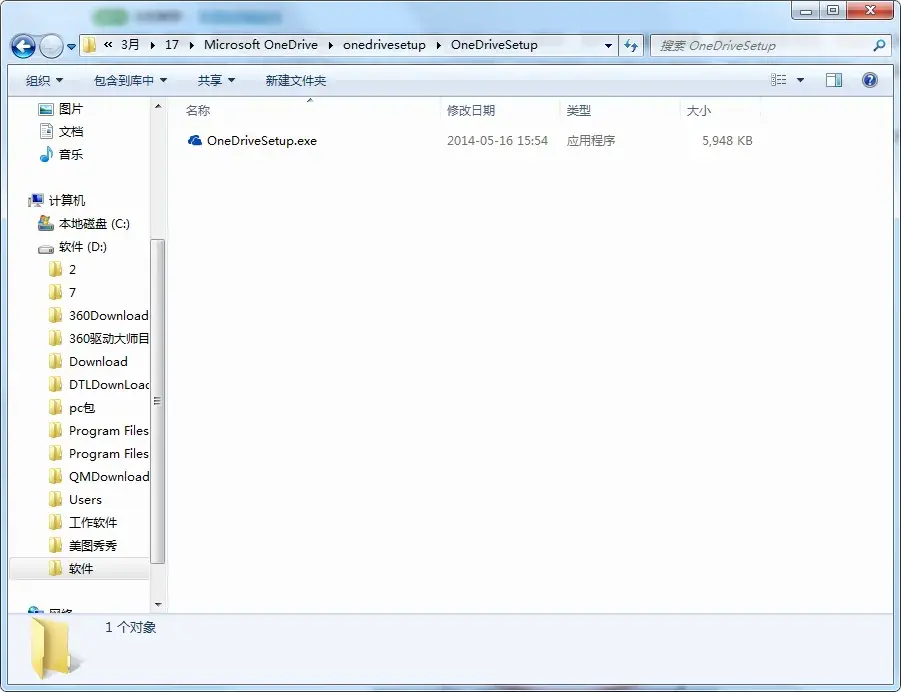The height and width of the screenshot is (692, 901).
Task: Expand the arrow after 3月 breadcrumb
Action: (152, 45)
